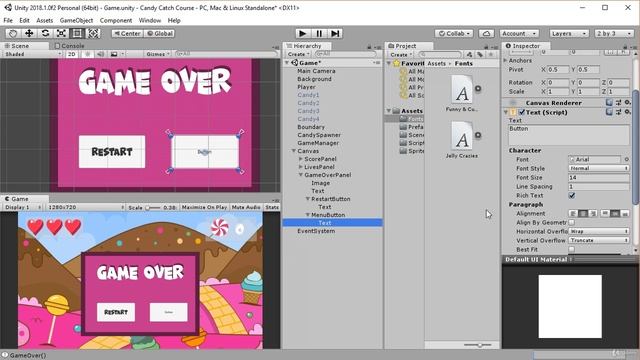Viewport: 640px width, 360px height.
Task: Open the Edit menu
Action: pyautogui.click(x=24, y=20)
